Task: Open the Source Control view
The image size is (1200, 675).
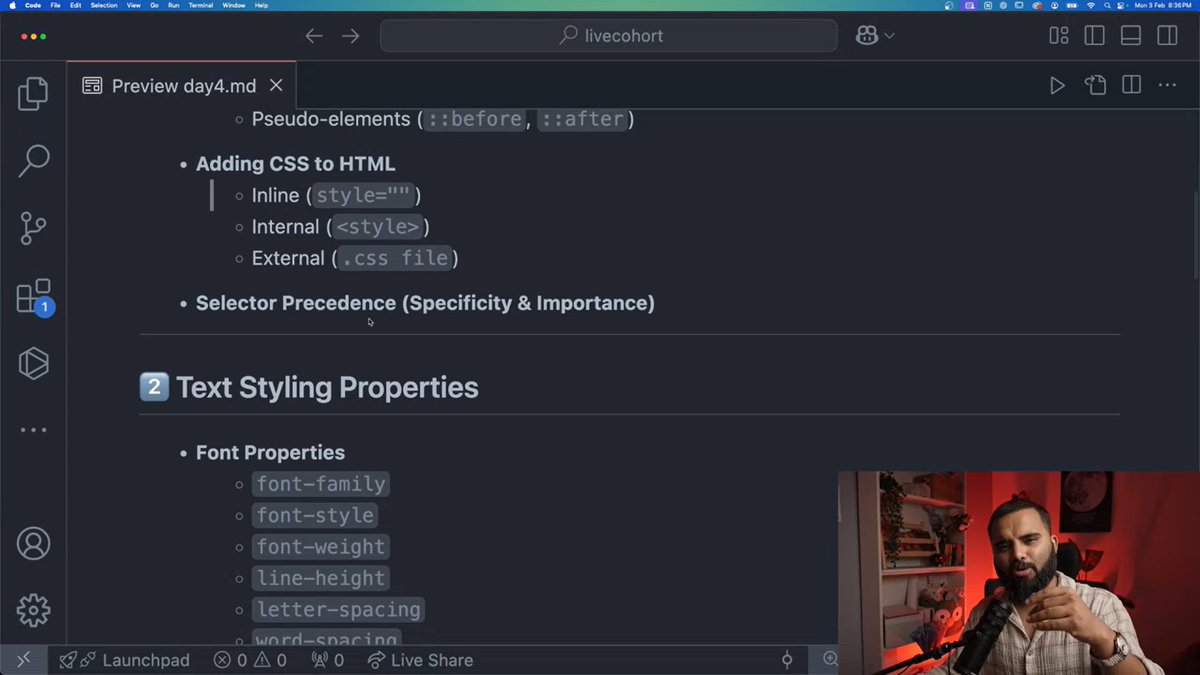Action: coord(33,228)
